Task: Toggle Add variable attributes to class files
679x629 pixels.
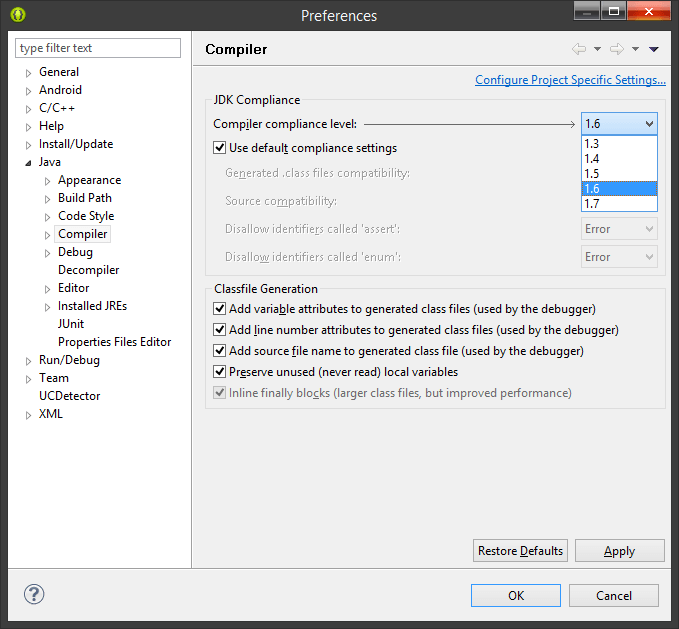Action: (220, 309)
